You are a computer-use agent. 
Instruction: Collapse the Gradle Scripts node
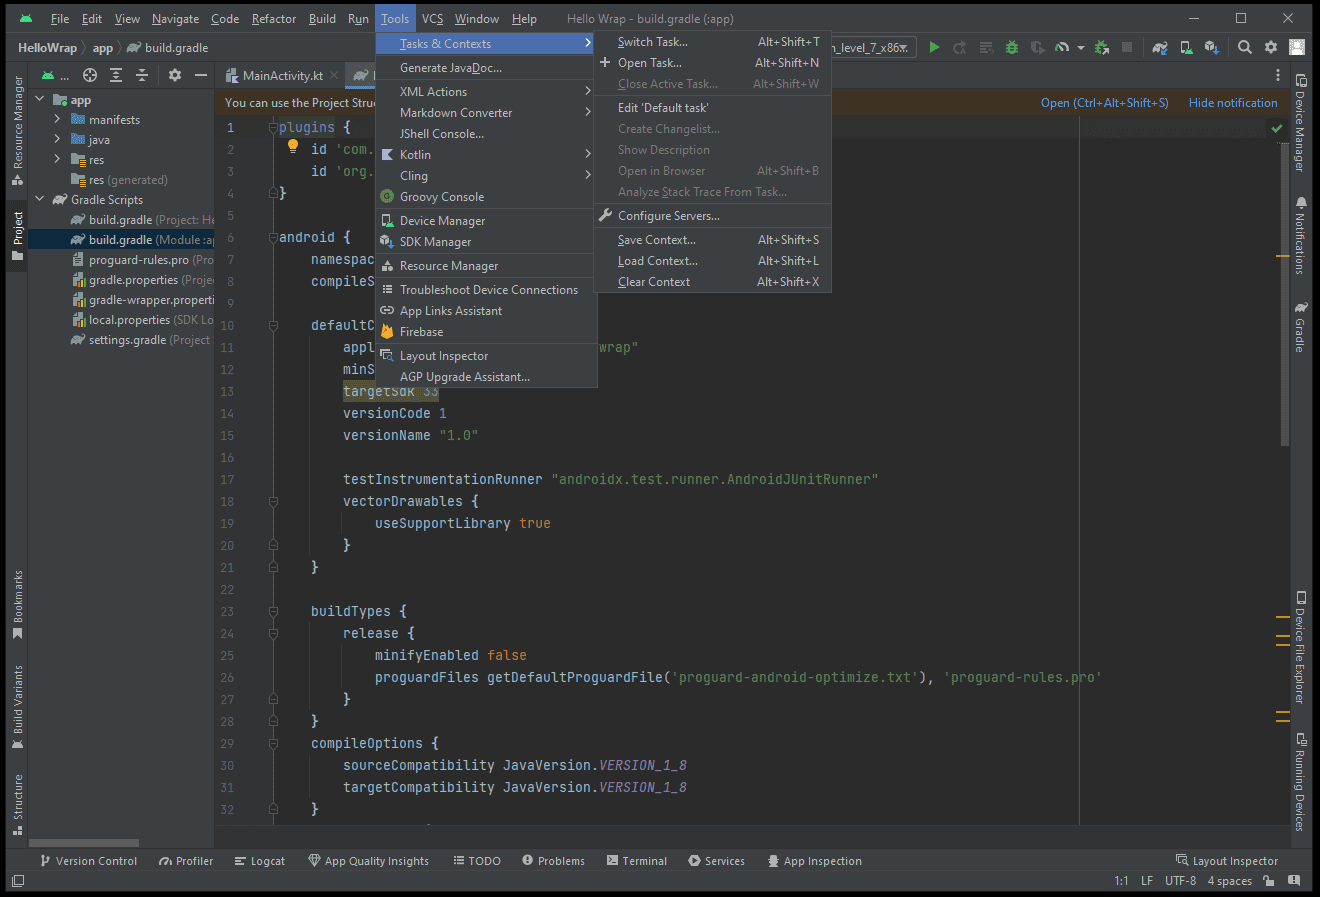[x=40, y=199]
